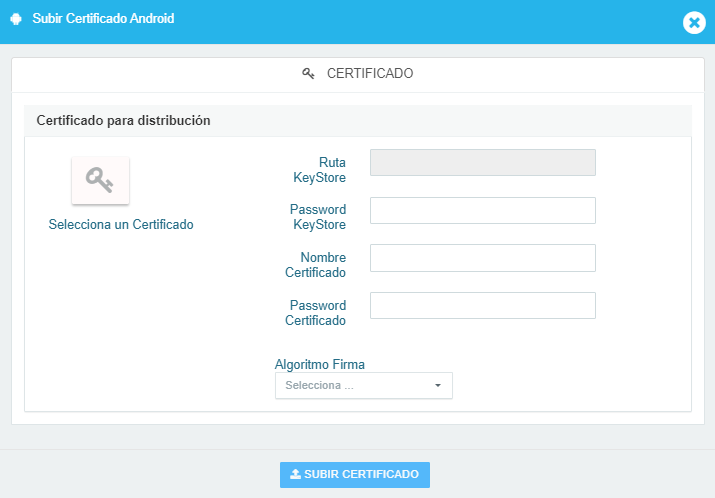The image size is (715, 498).
Task: Close the Subir Certificado Android dialog
Action: tap(694, 22)
